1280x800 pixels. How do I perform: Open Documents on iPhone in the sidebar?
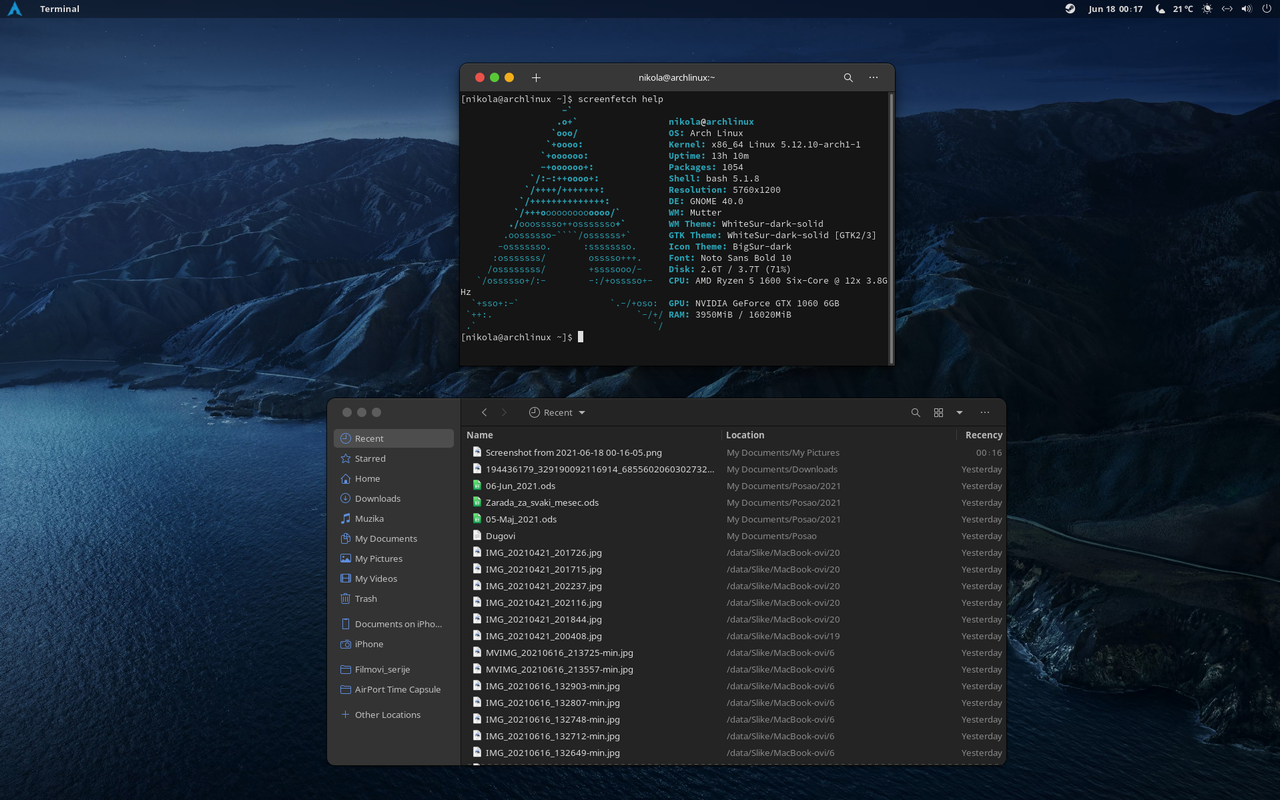394,624
